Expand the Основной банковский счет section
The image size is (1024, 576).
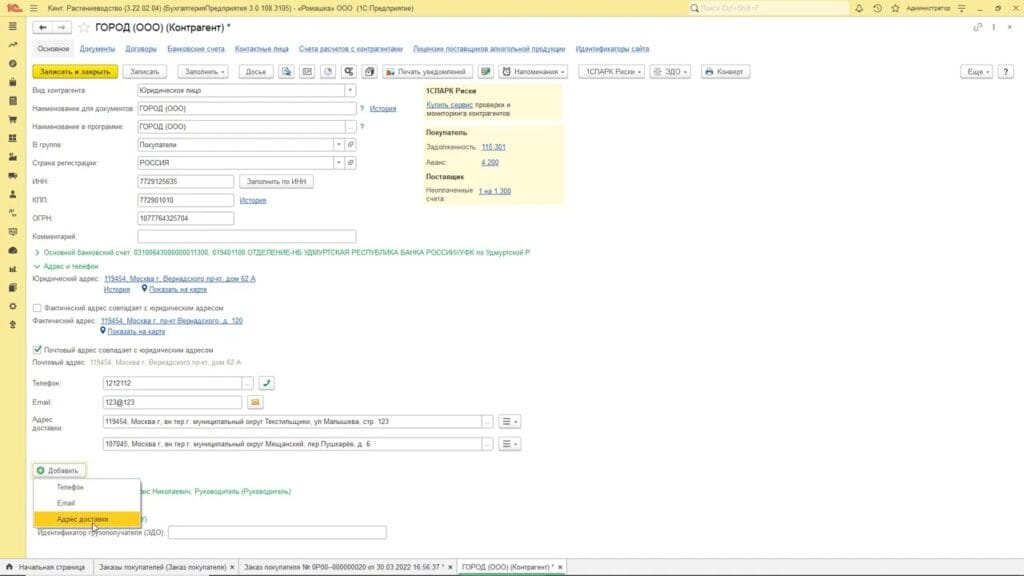37,252
